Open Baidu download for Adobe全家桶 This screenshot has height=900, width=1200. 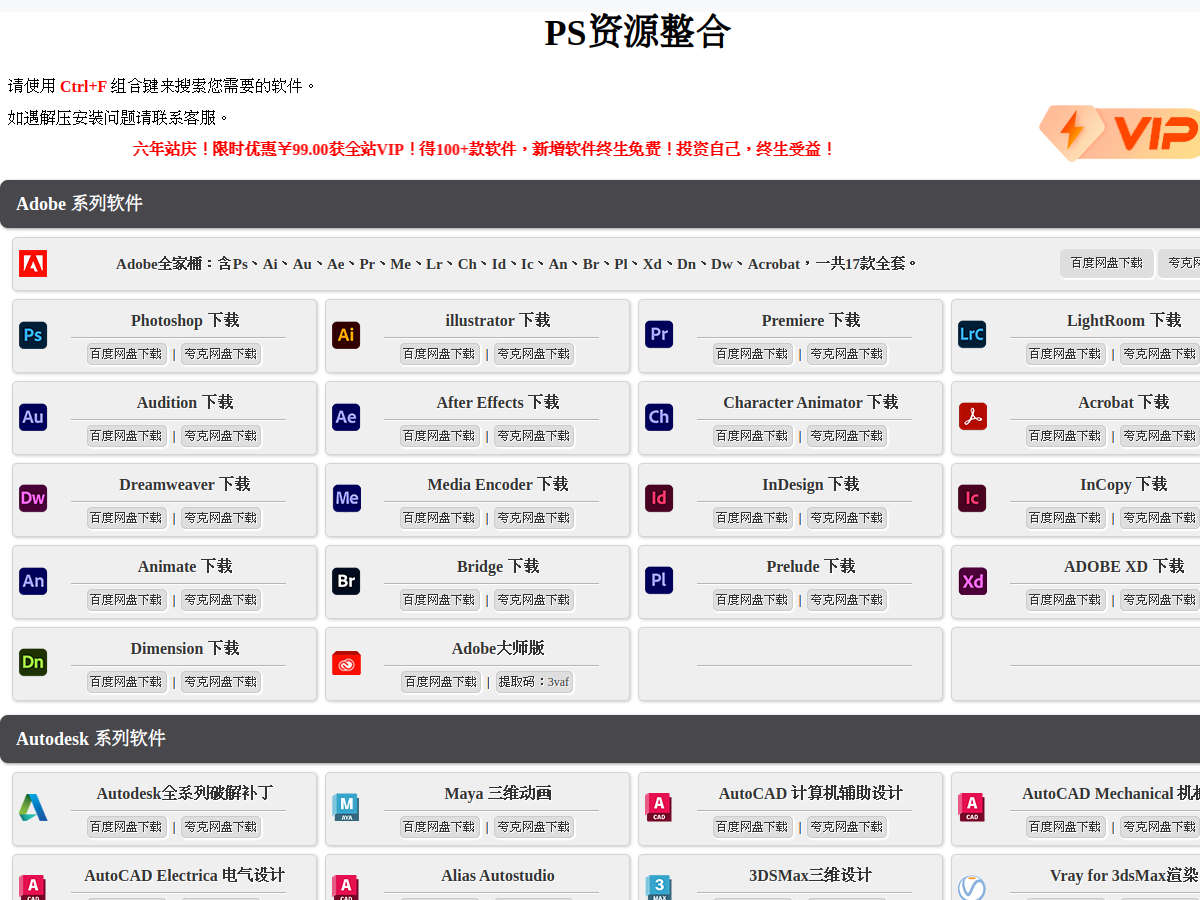click(1106, 263)
